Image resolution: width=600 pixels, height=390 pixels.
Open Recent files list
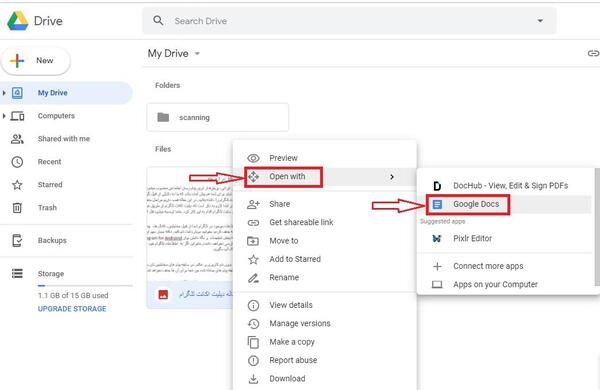pyautogui.click(x=49, y=162)
